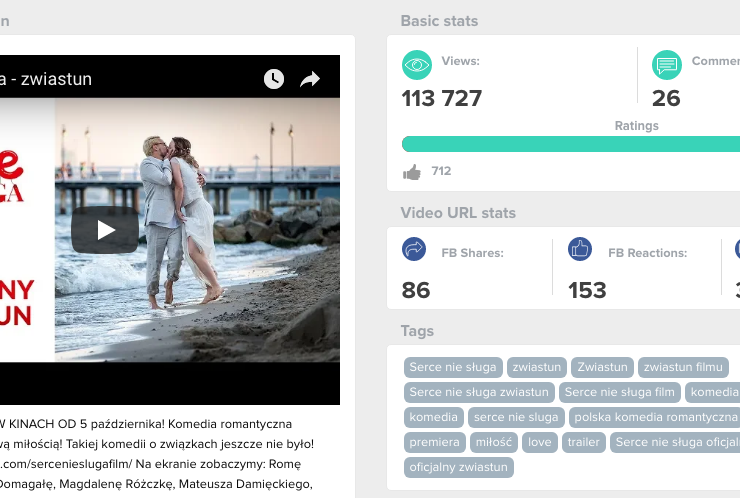This screenshot has width=740, height=498.
Task: Select the 'oficjalny zwiastun' tag
Action: coord(459,467)
